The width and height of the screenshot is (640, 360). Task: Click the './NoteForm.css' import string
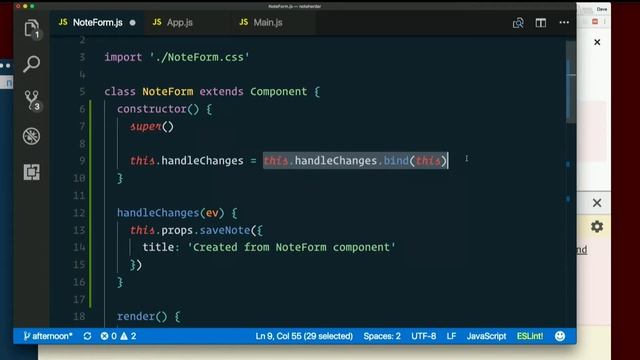[x=199, y=57]
